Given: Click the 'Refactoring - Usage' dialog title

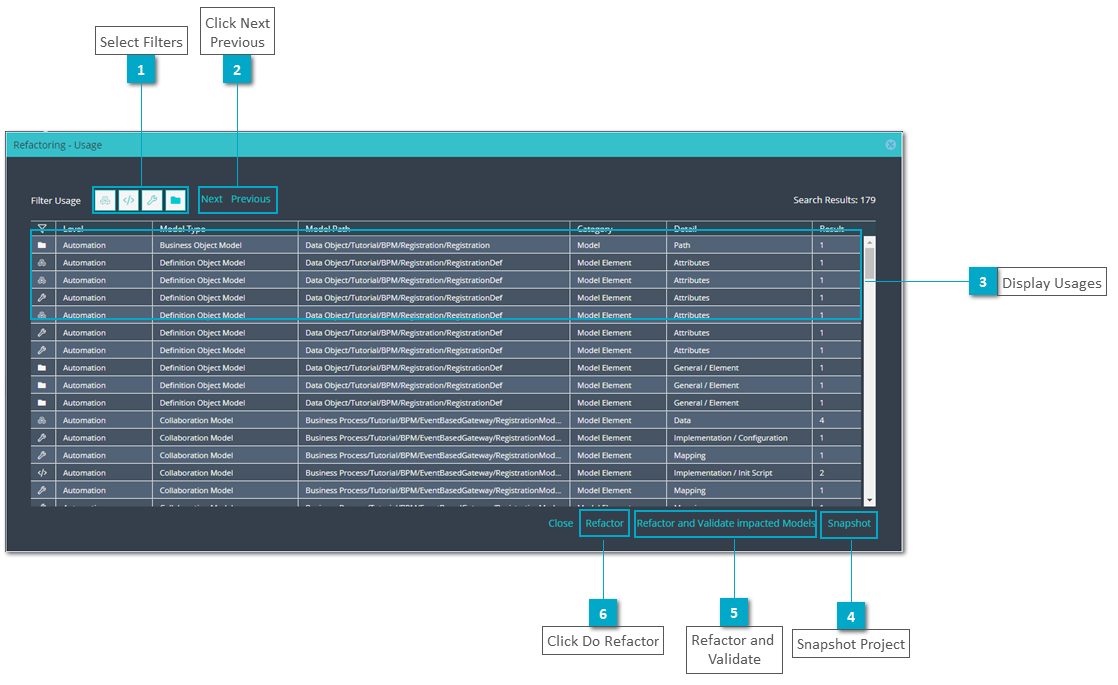Looking at the screenshot, I should pyautogui.click(x=57, y=145).
